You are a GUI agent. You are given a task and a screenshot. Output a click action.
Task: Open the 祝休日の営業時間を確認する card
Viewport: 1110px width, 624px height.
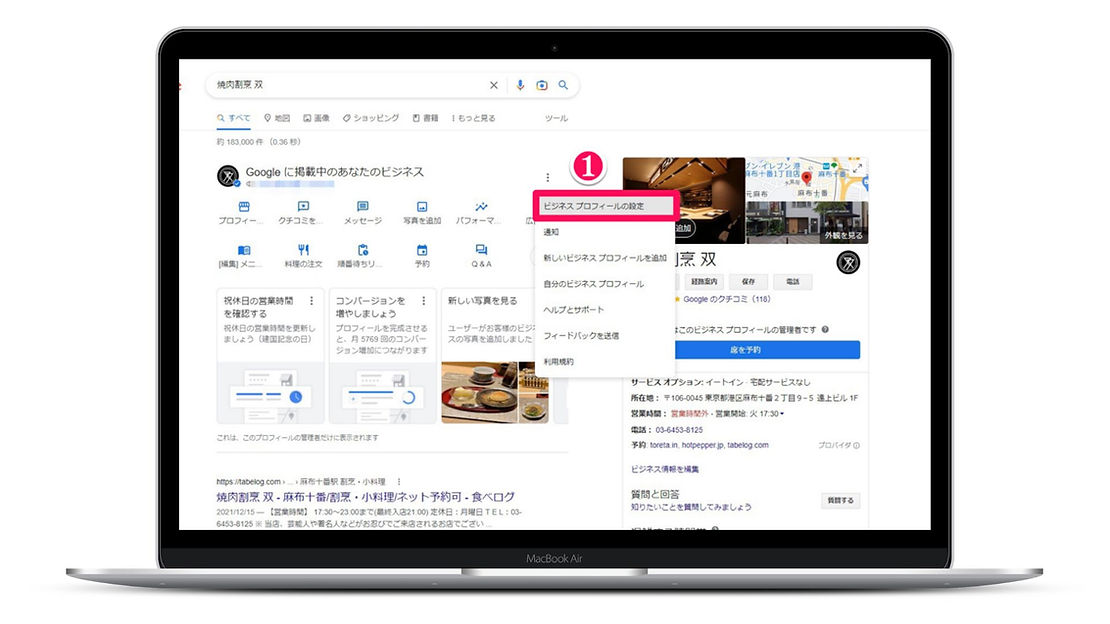click(x=270, y=356)
